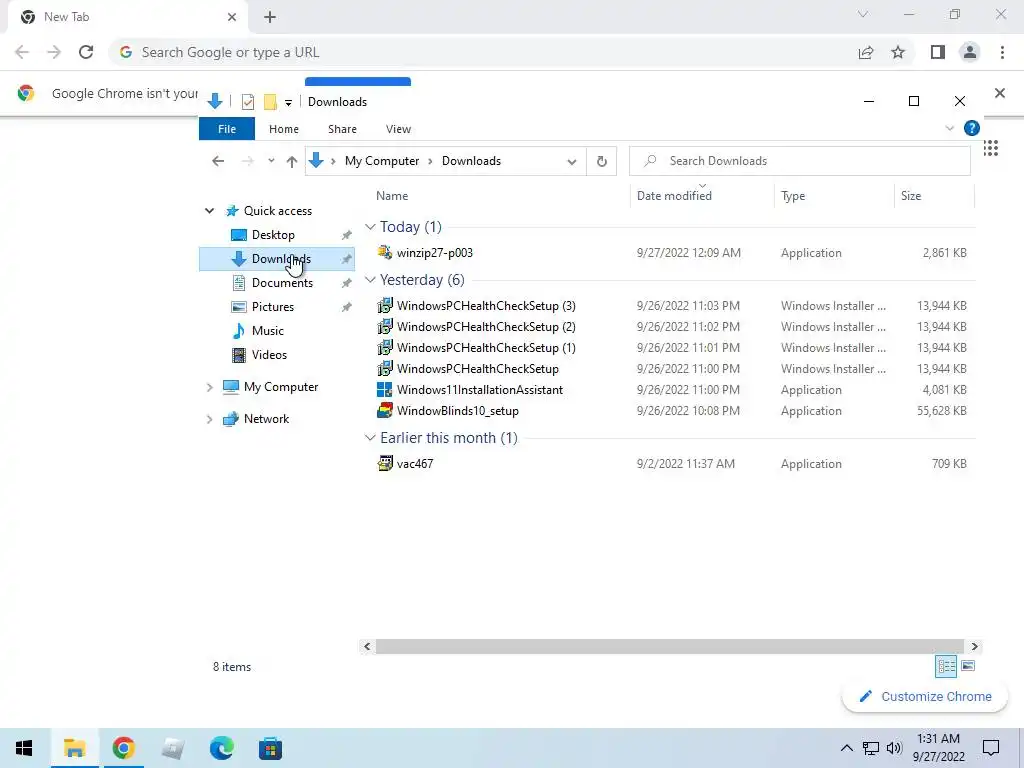Screen dimensions: 1024x768
Task: Expand the My Computer tree node
Action: tap(210, 387)
